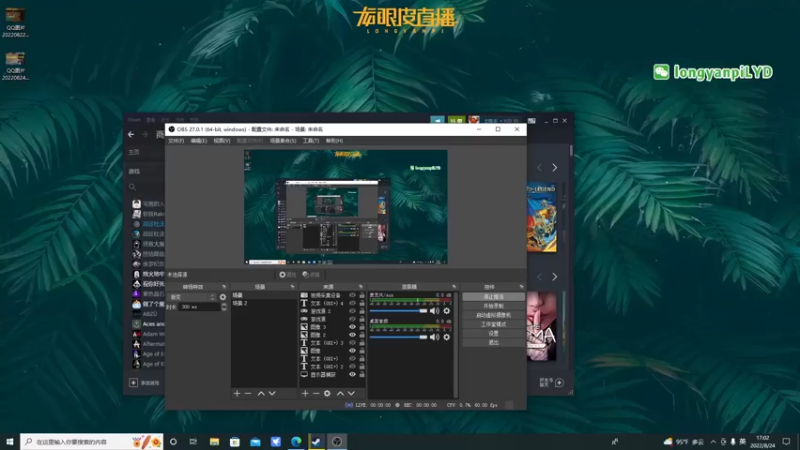Mute the 桌面音频 speaker icon
The image size is (800, 450).
tap(434, 337)
